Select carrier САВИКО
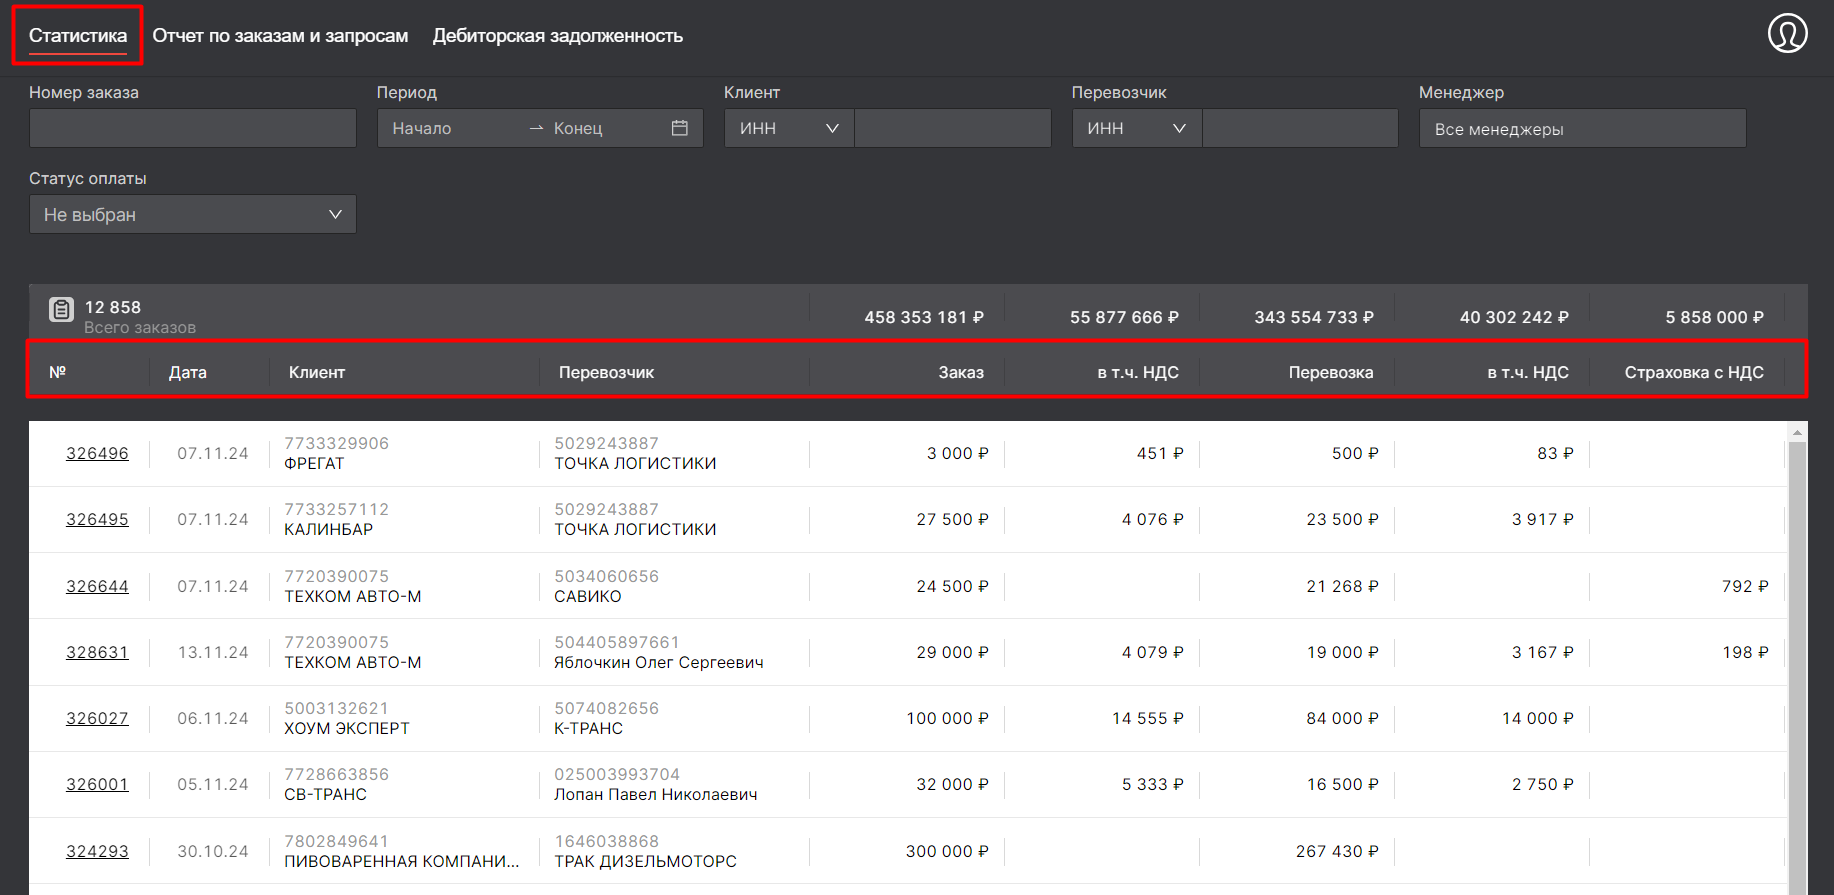This screenshot has width=1834, height=895. [x=588, y=596]
